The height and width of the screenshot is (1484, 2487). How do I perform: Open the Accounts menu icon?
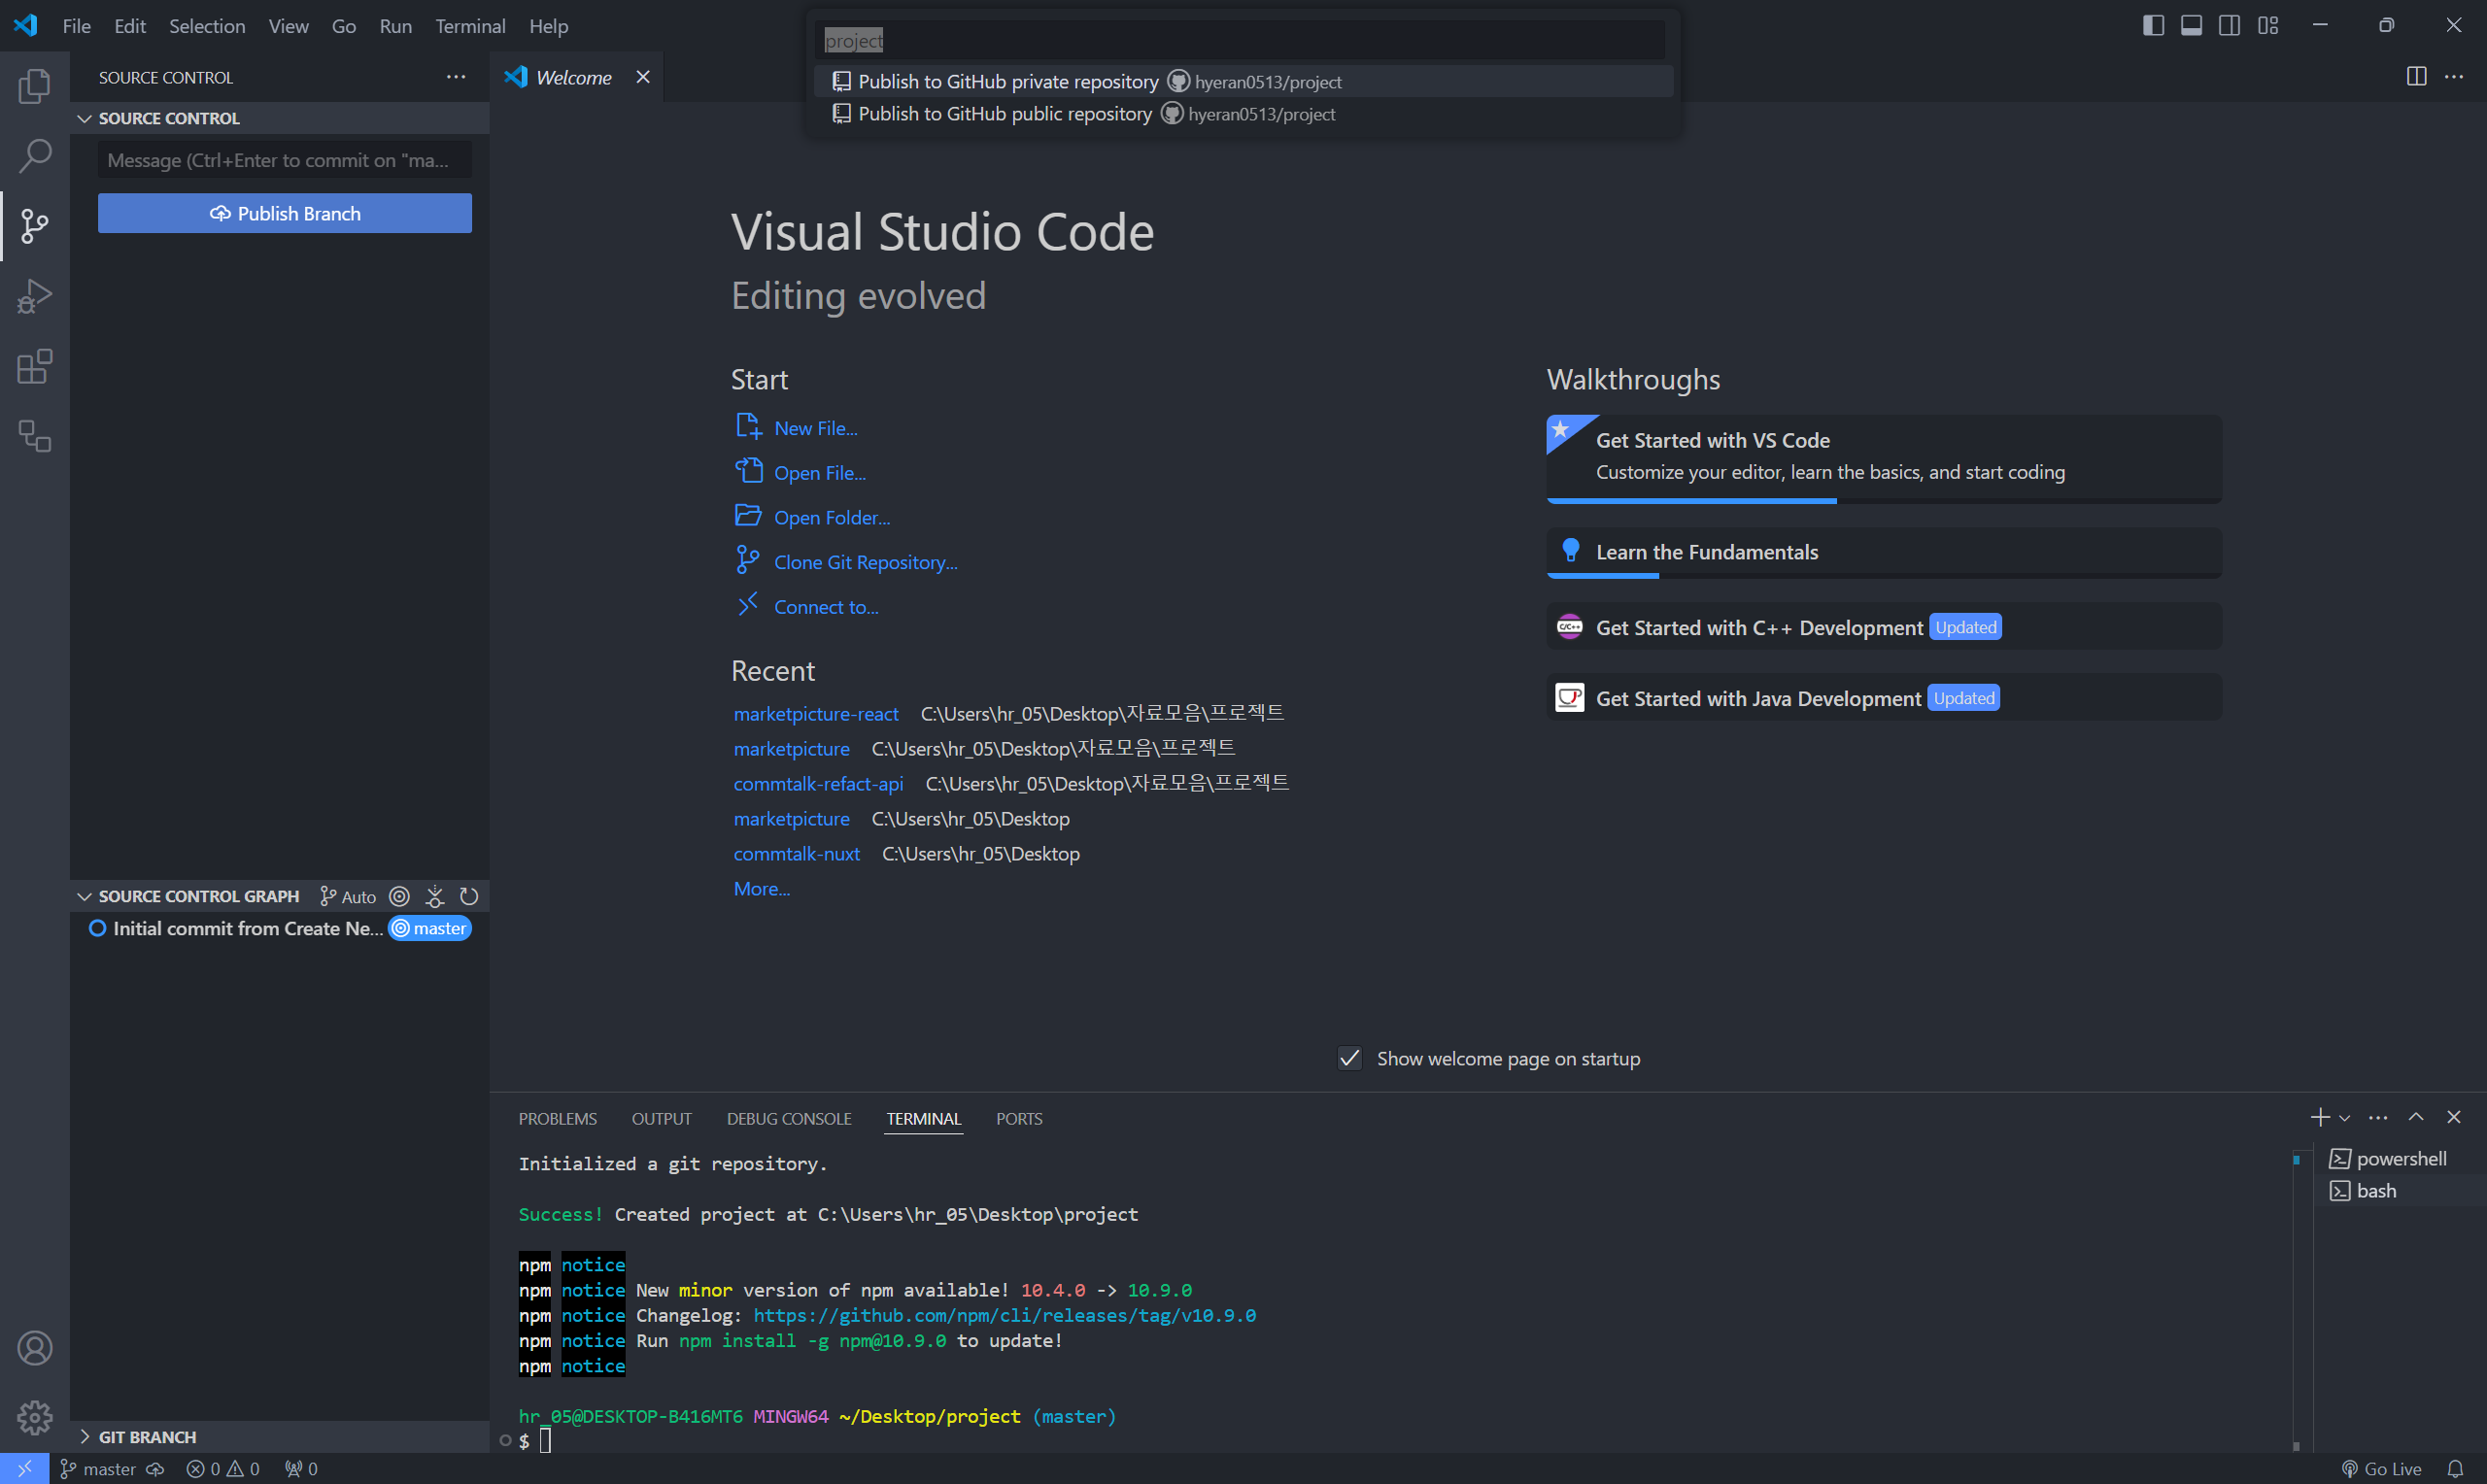pos(34,1348)
